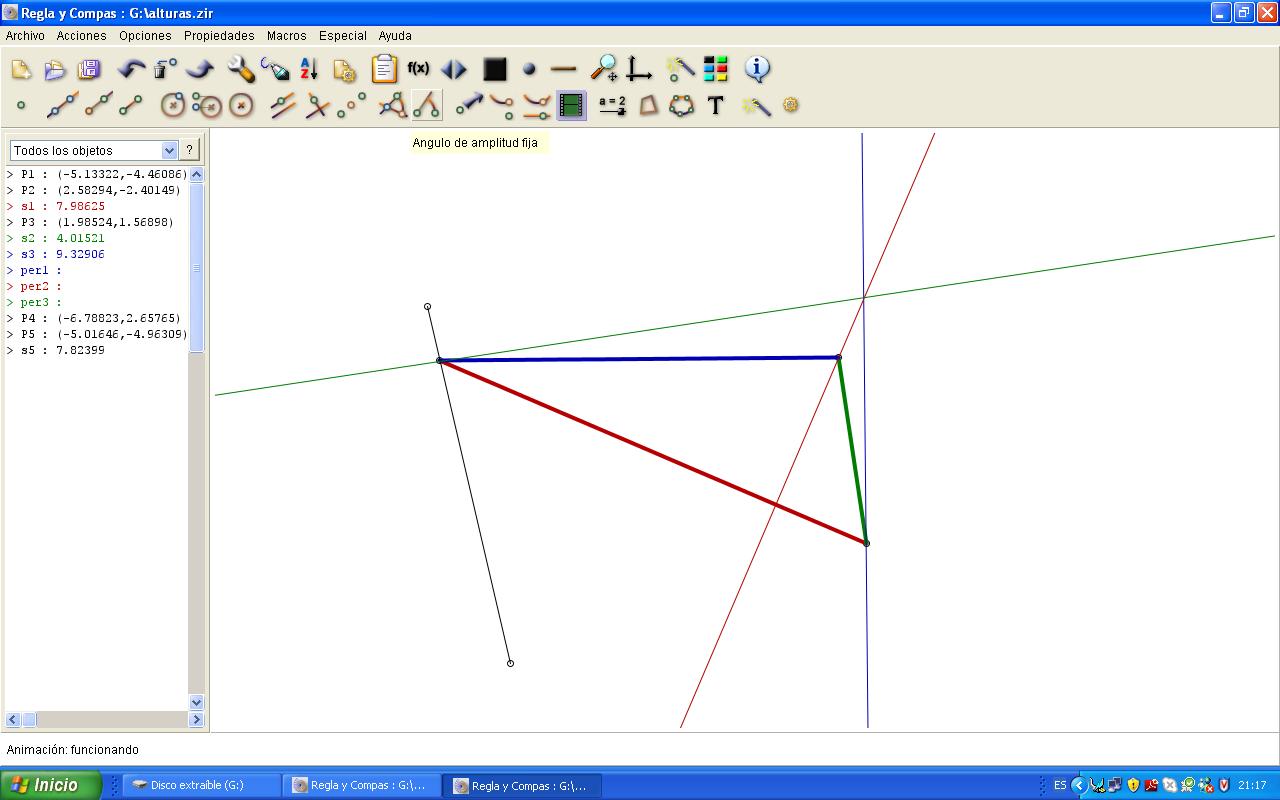Select the angle tool
Screen dimensions: 1280x800
(393, 105)
